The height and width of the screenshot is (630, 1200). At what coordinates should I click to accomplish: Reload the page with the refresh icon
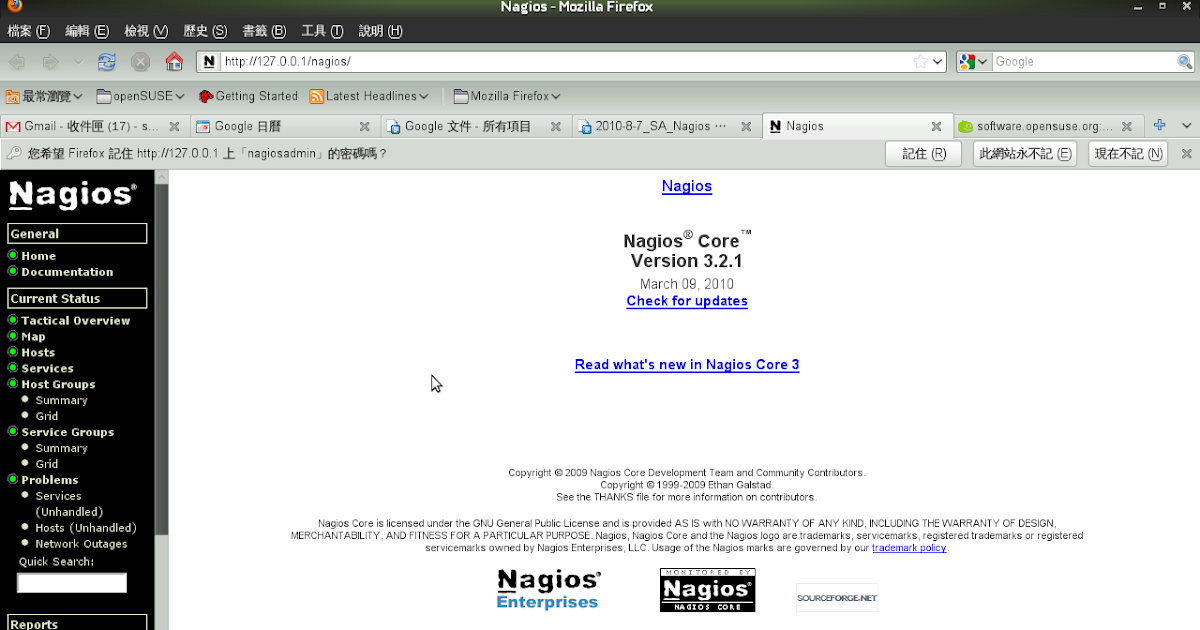click(106, 62)
